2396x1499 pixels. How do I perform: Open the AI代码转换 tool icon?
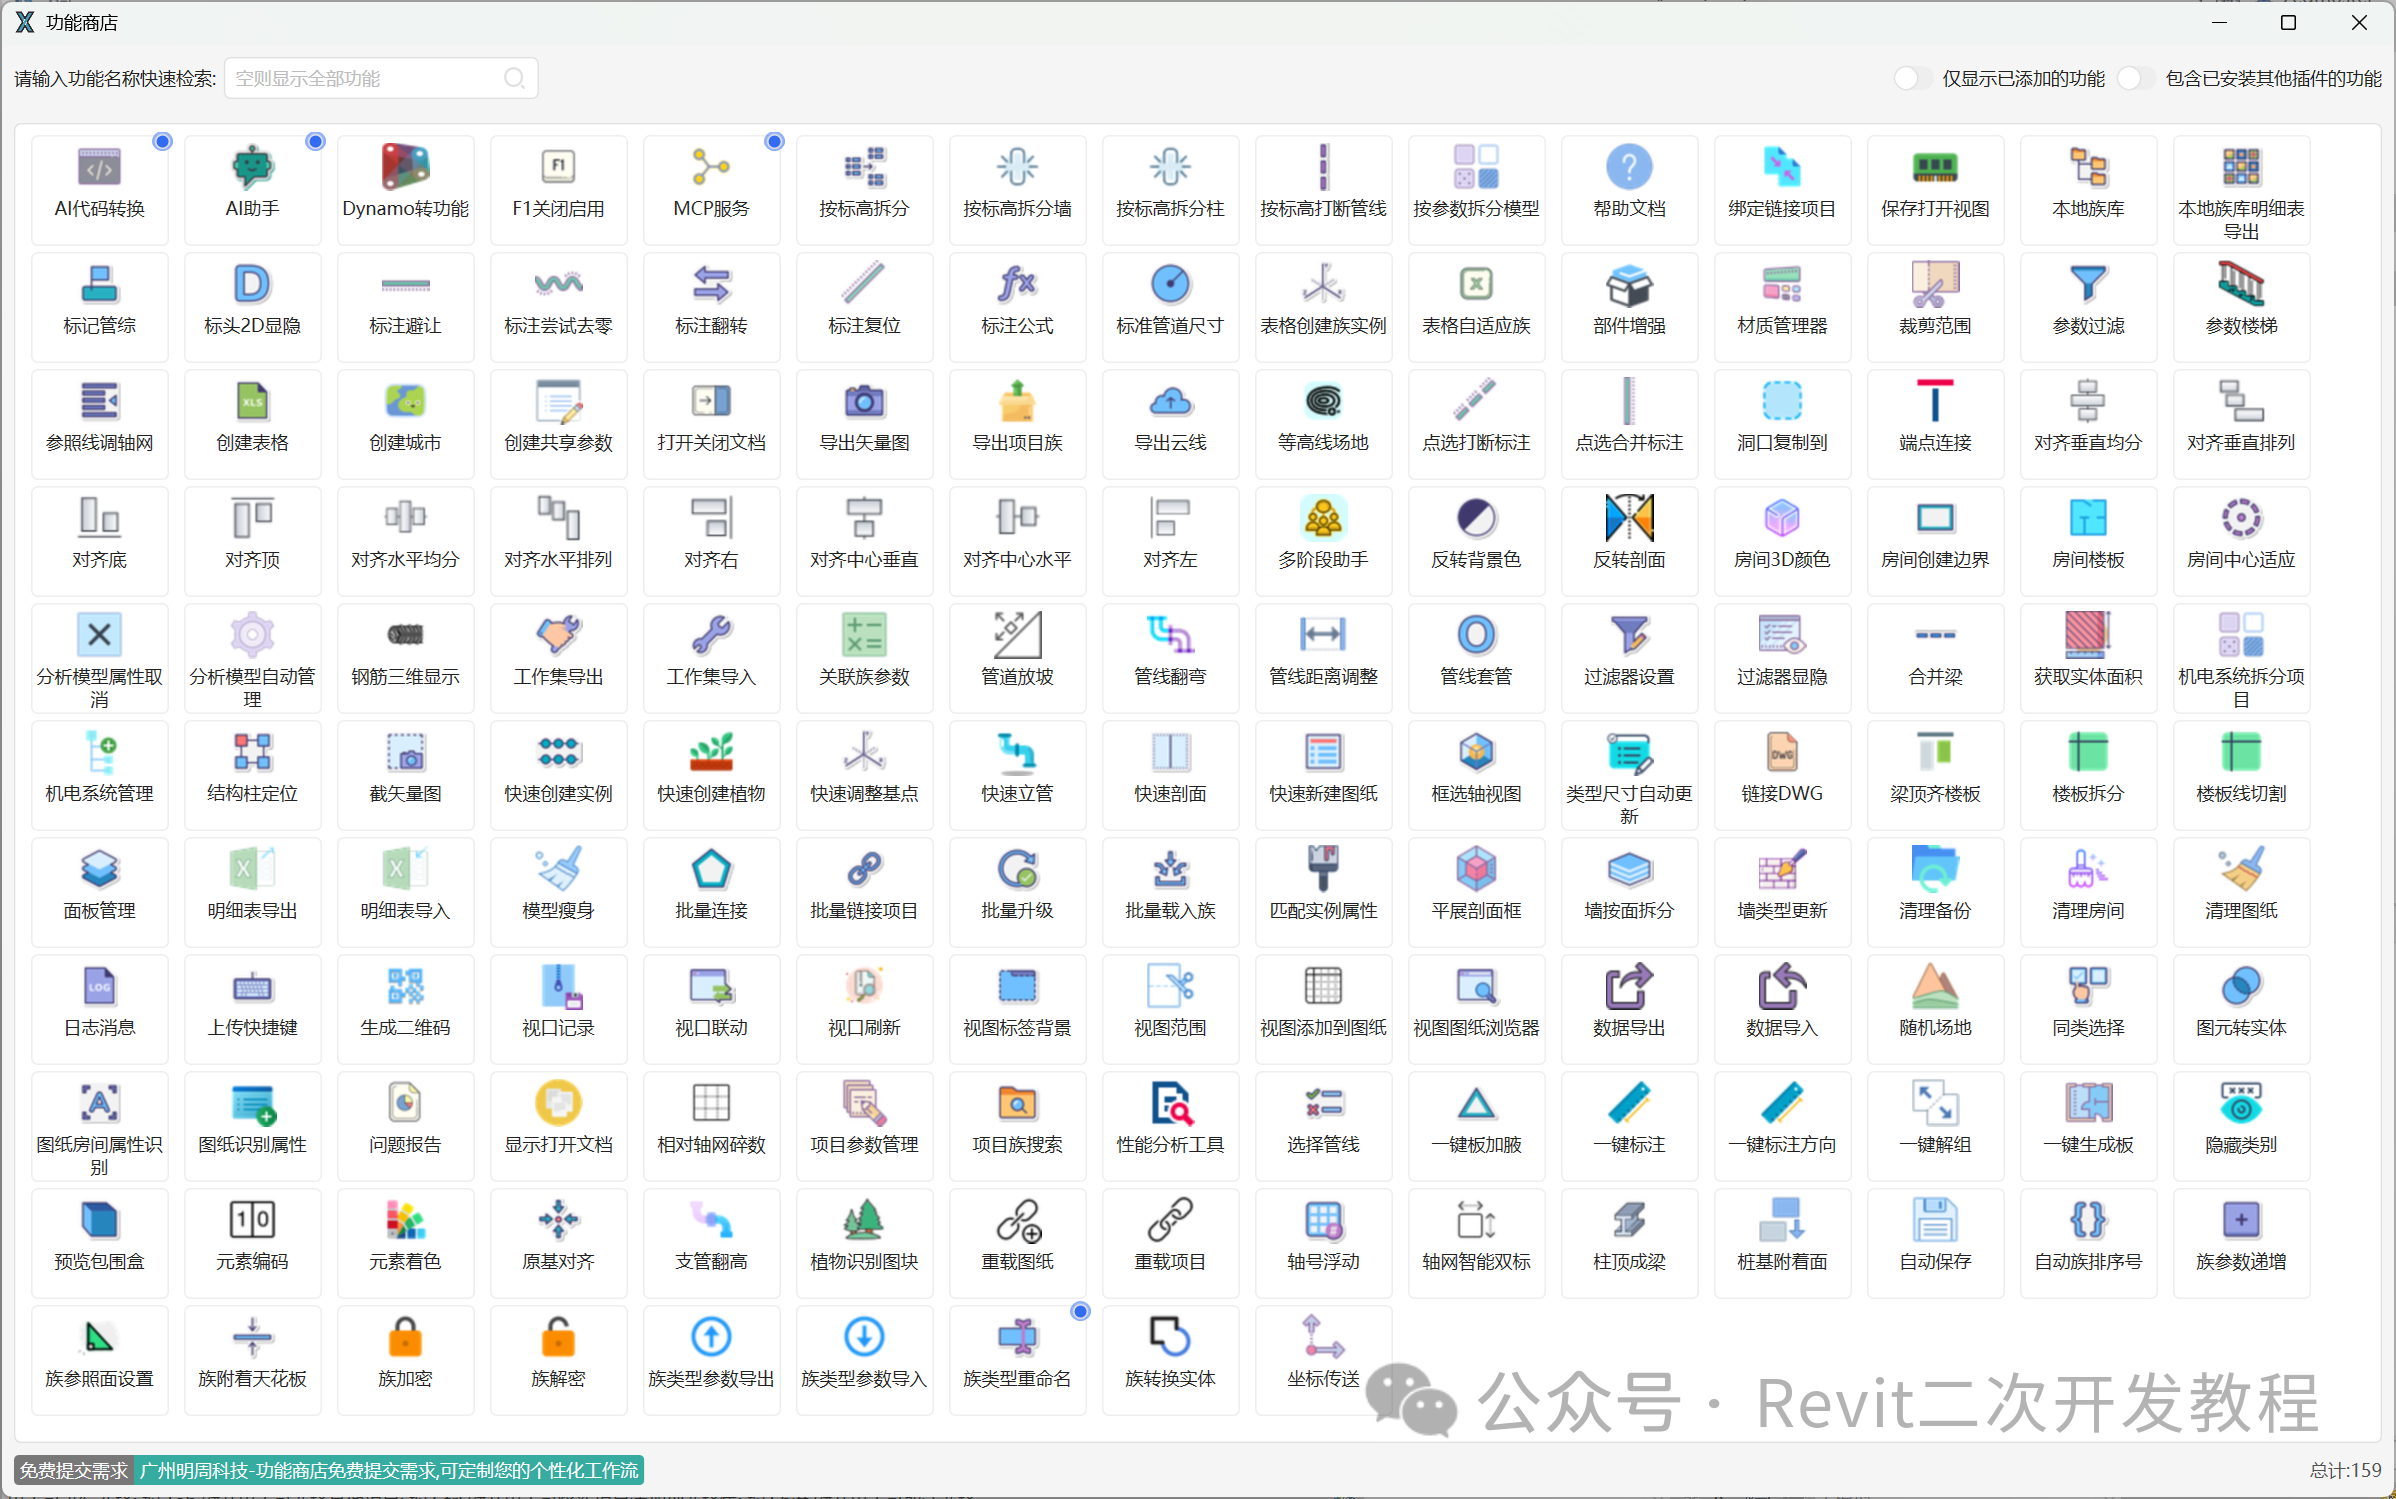[99, 168]
